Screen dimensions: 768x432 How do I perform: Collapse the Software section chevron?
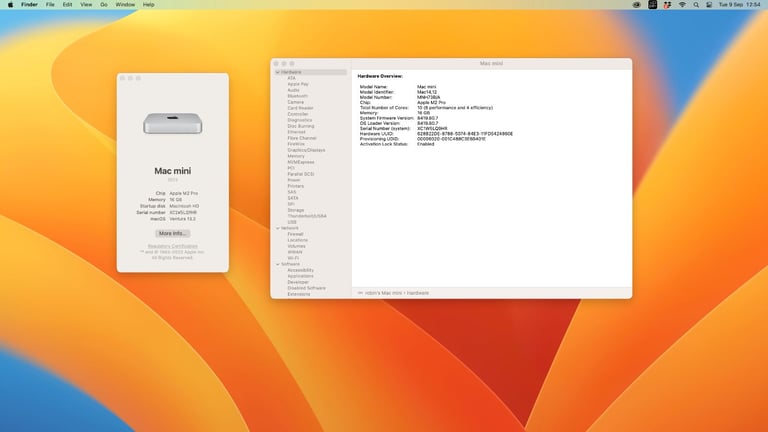pos(278,264)
